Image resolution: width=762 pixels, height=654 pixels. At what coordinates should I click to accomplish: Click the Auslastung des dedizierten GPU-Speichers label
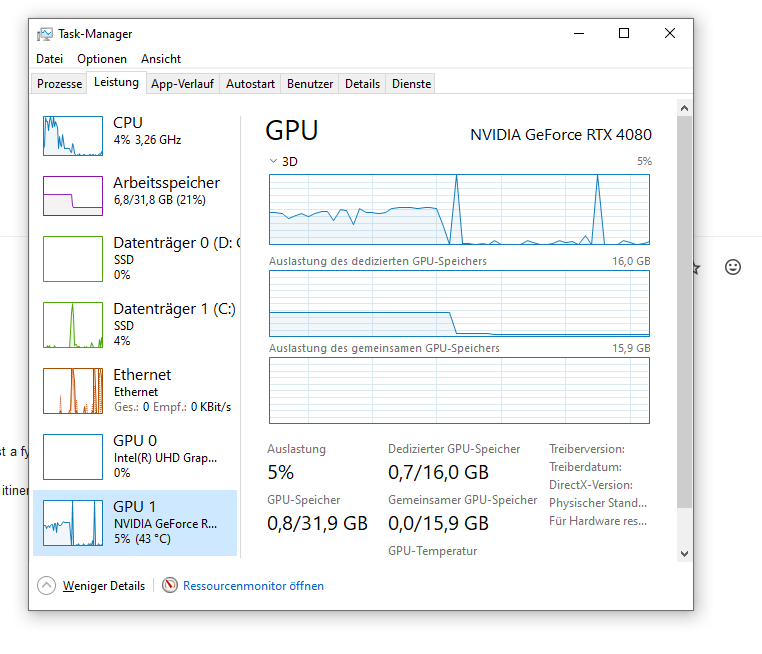click(378, 261)
